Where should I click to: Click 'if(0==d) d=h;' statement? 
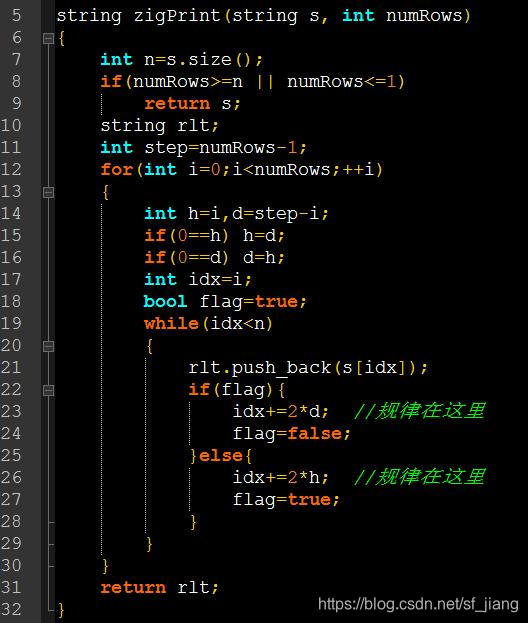(215, 257)
